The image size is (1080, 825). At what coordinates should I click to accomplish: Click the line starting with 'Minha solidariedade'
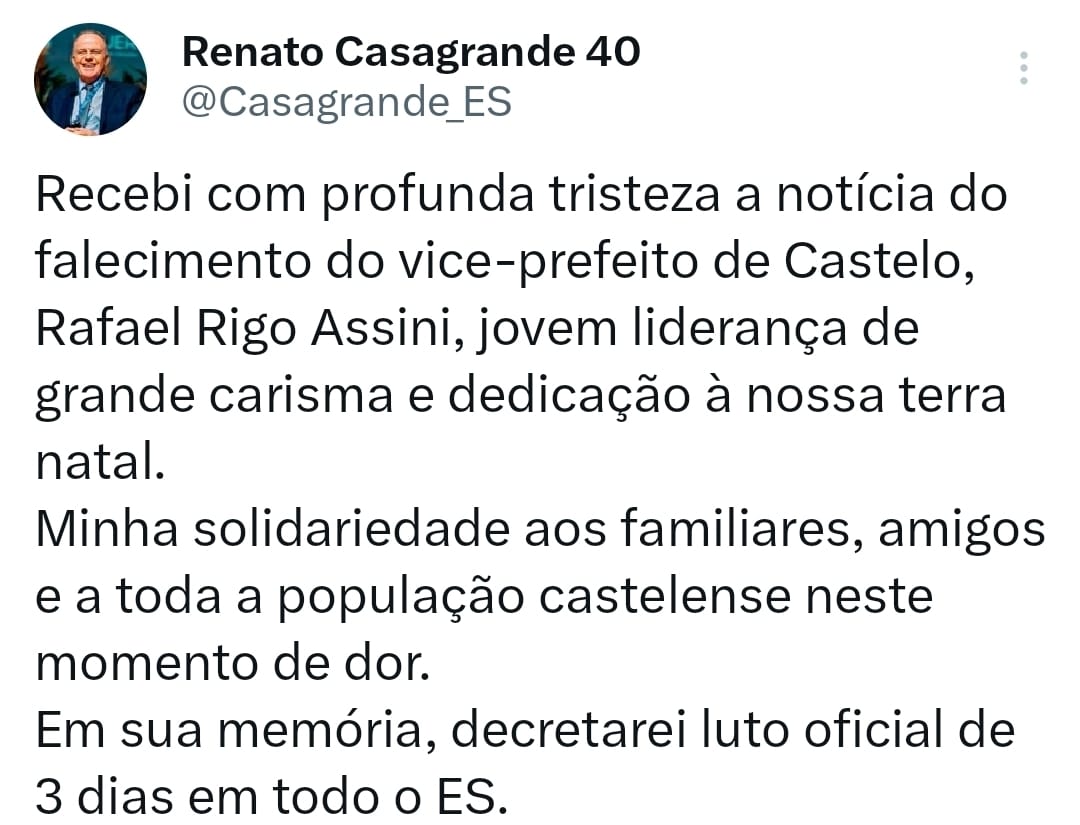coord(541,530)
